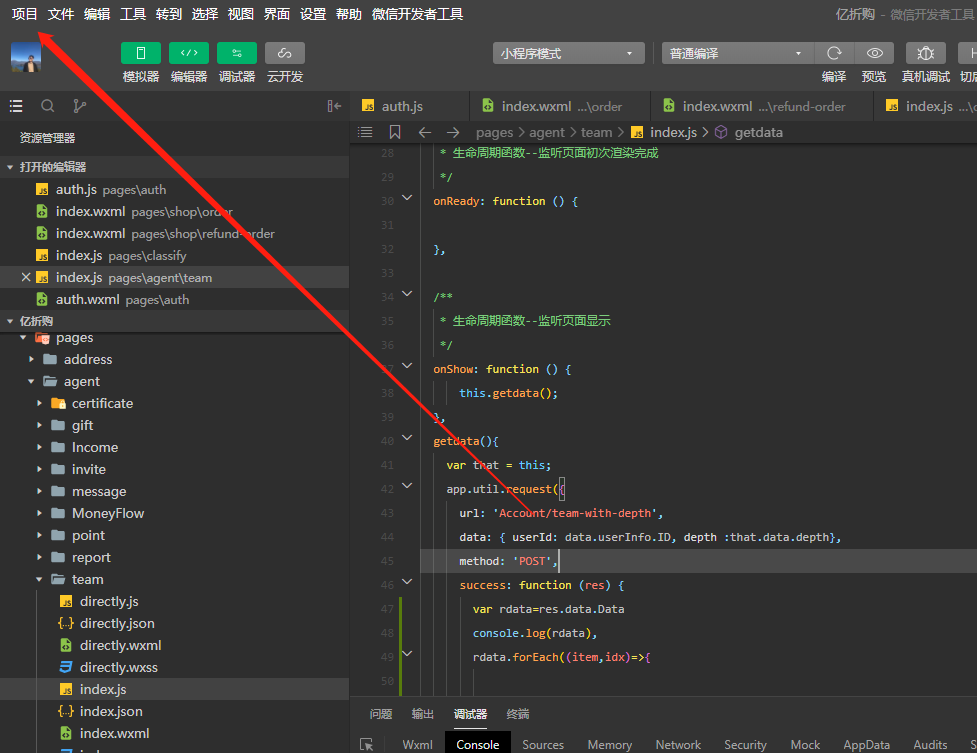The height and width of the screenshot is (753, 977).
Task: Click the compile refresh icon
Action: pyautogui.click(x=834, y=53)
